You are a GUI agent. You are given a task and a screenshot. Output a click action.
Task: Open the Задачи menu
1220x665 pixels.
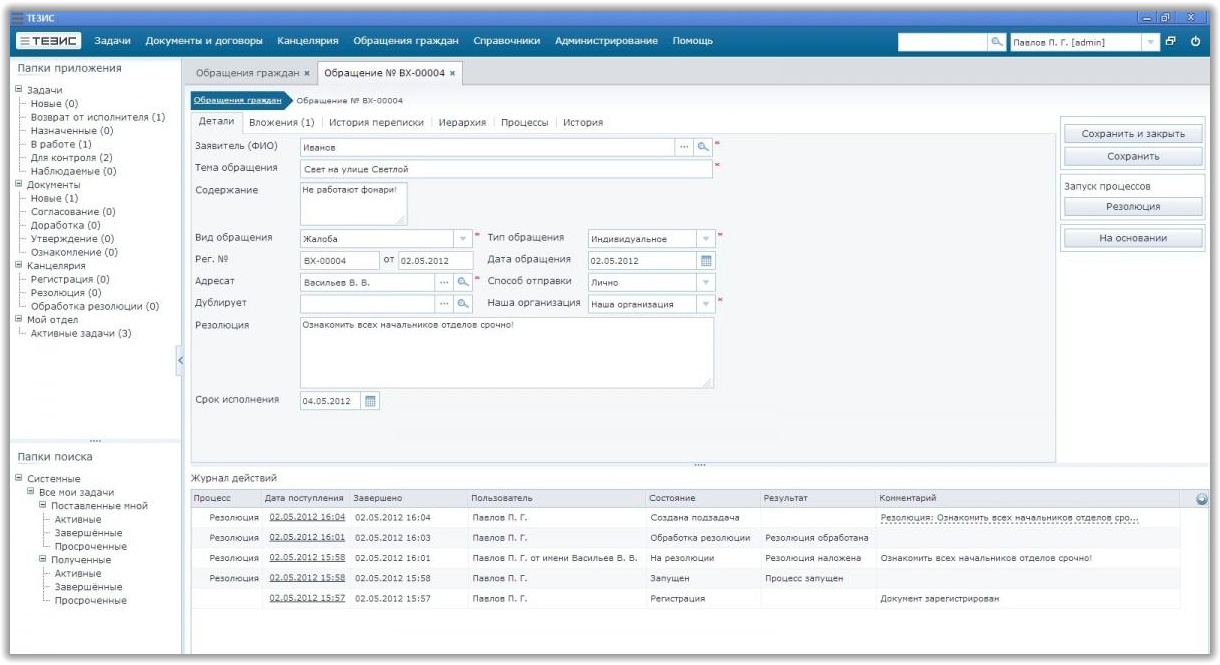click(113, 41)
